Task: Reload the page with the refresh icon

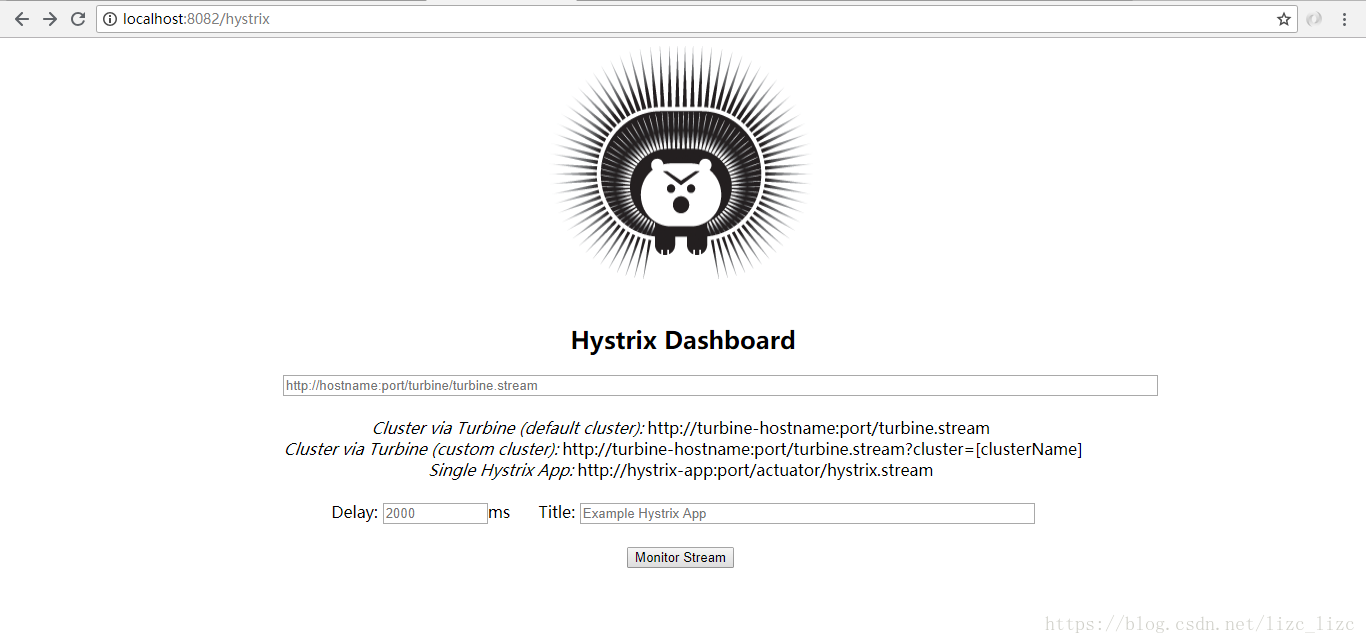Action: coord(78,19)
